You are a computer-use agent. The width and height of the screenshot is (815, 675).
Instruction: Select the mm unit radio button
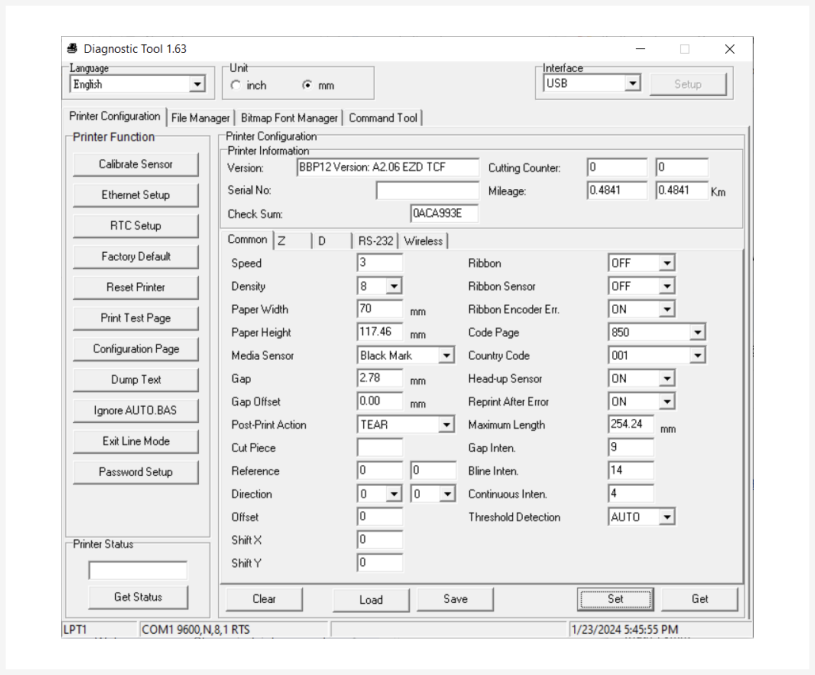click(307, 85)
